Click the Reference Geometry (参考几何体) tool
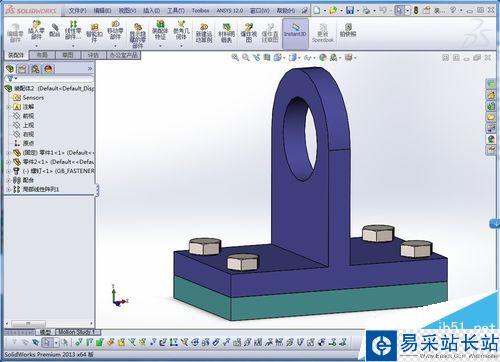Image resolution: width=500 pixels, height=362 pixels. pyautogui.click(x=181, y=30)
